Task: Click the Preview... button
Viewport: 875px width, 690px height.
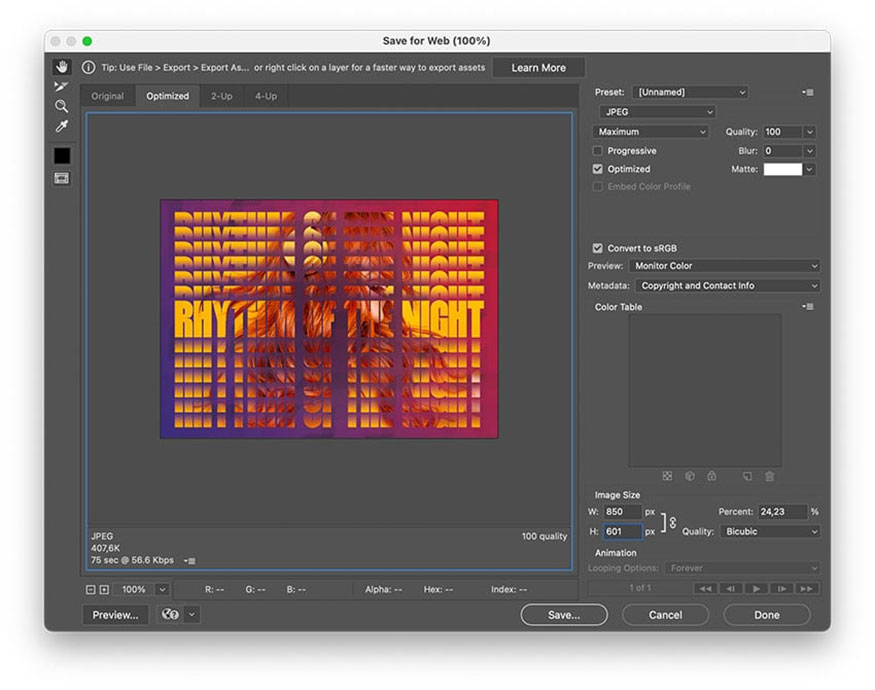Action: pos(116,615)
